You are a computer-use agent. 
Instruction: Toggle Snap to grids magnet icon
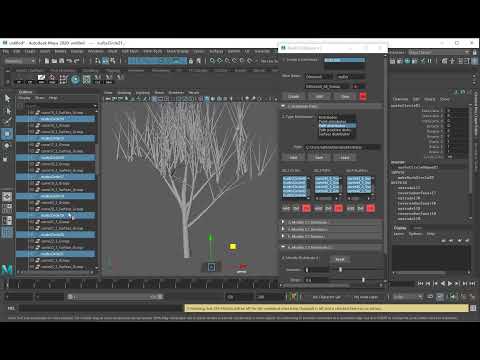(212, 61)
